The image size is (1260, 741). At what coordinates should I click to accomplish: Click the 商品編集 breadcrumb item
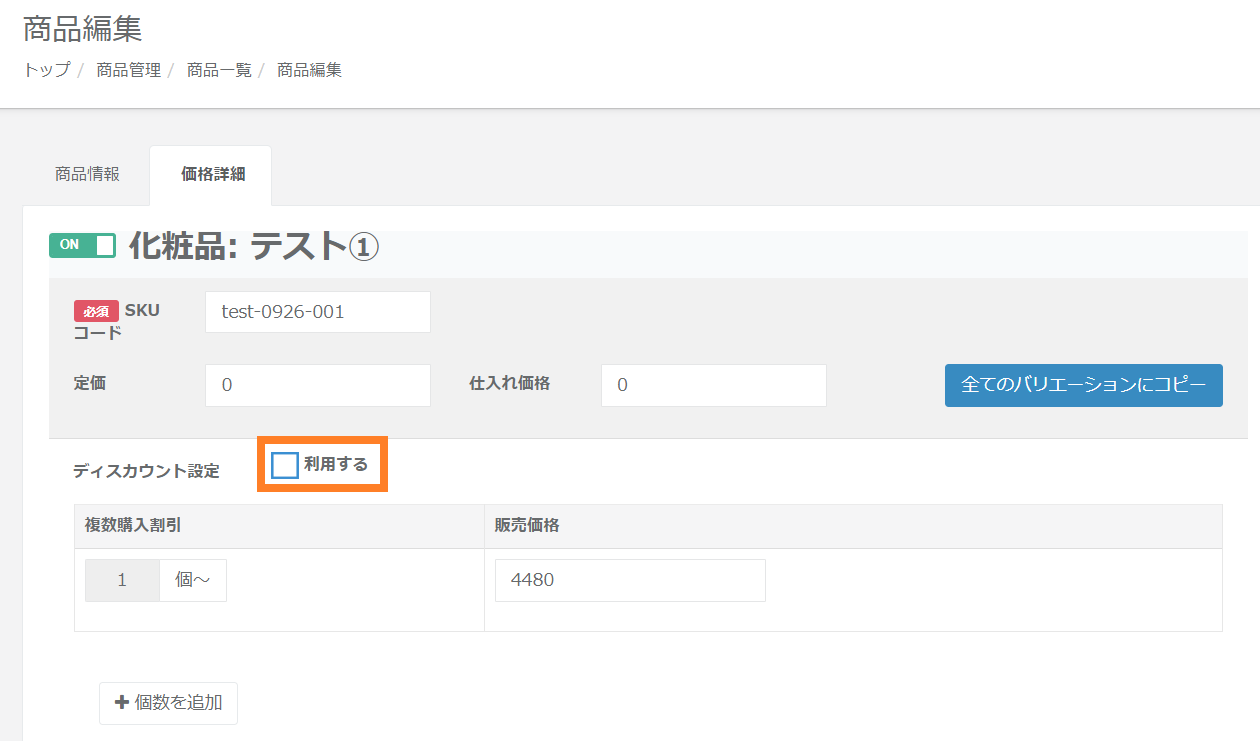tap(309, 70)
